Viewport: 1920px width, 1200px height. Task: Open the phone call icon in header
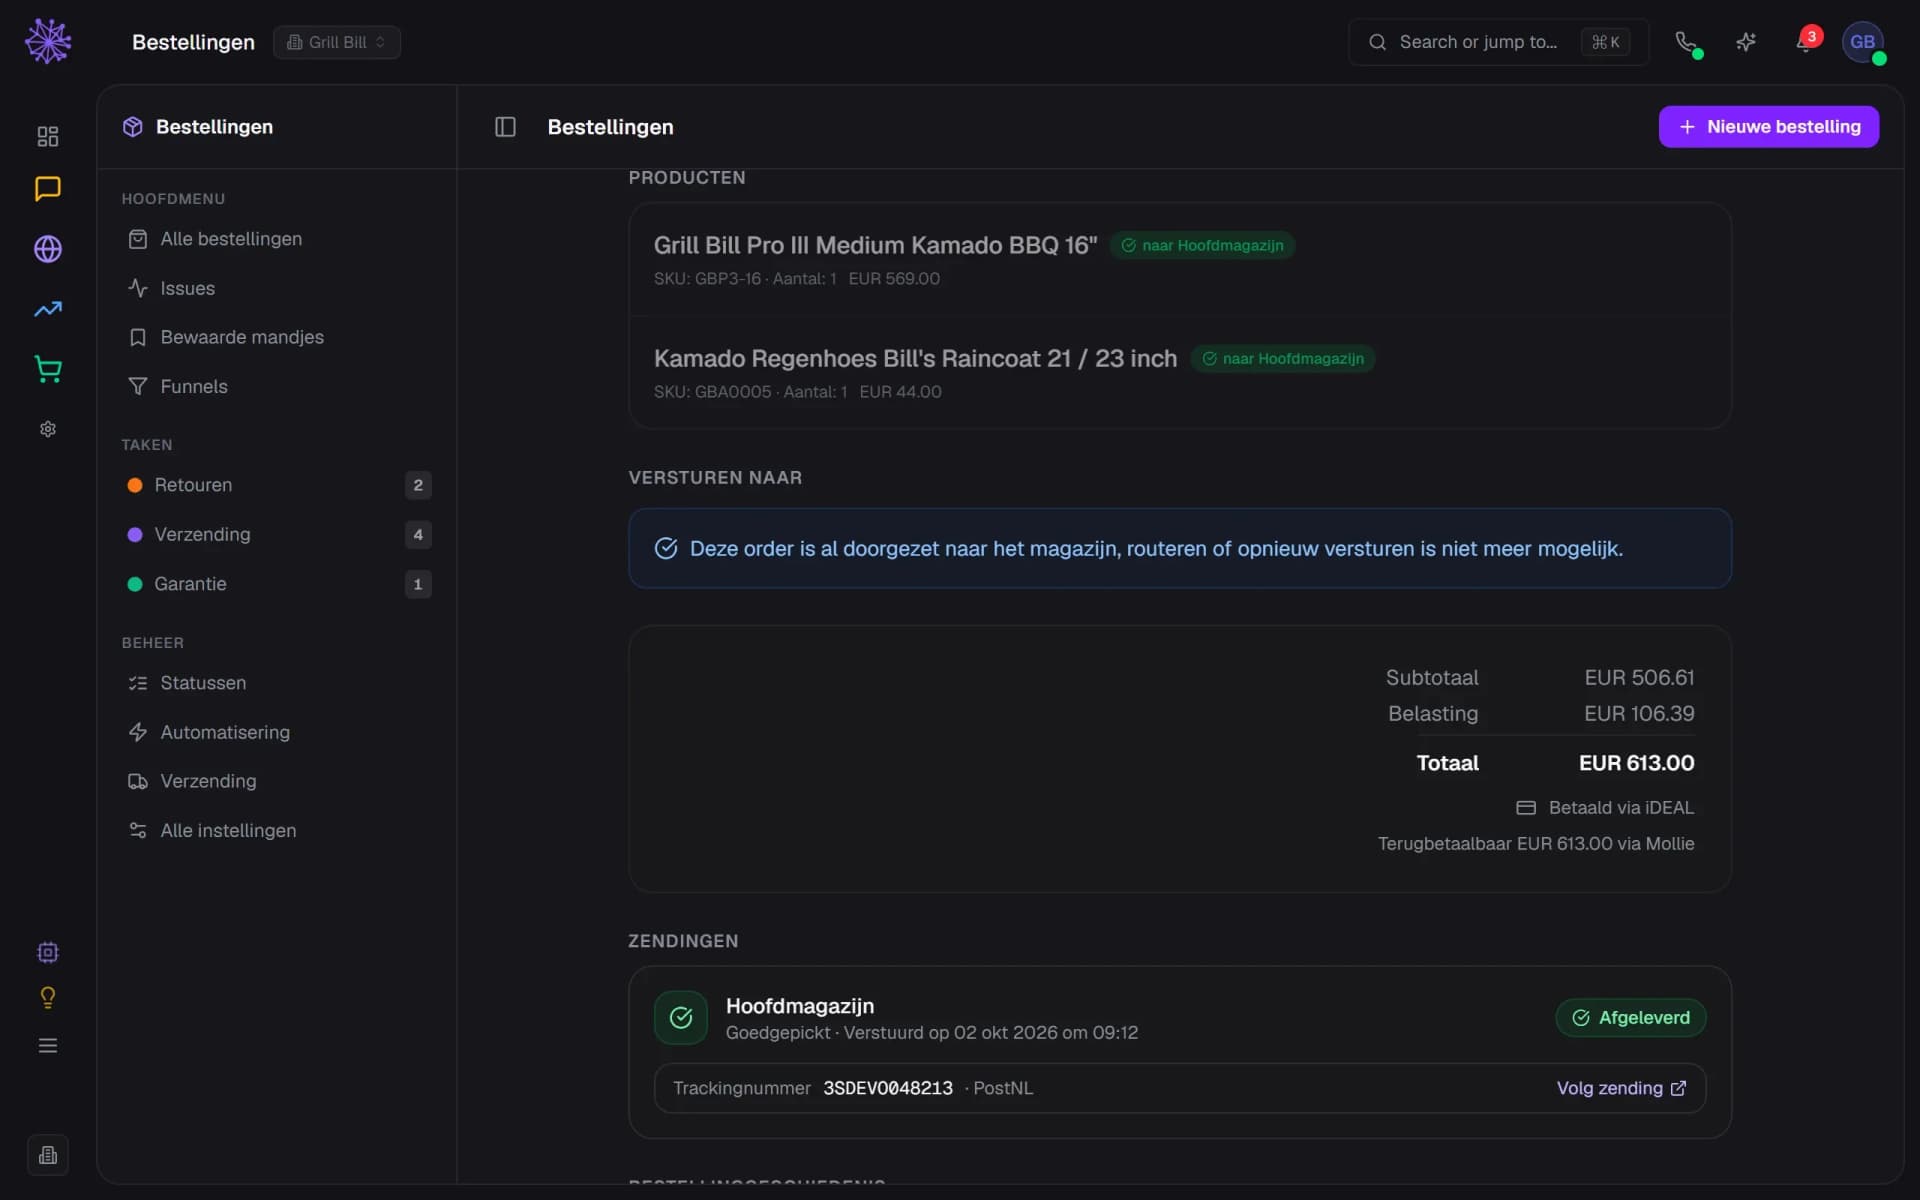click(1687, 42)
